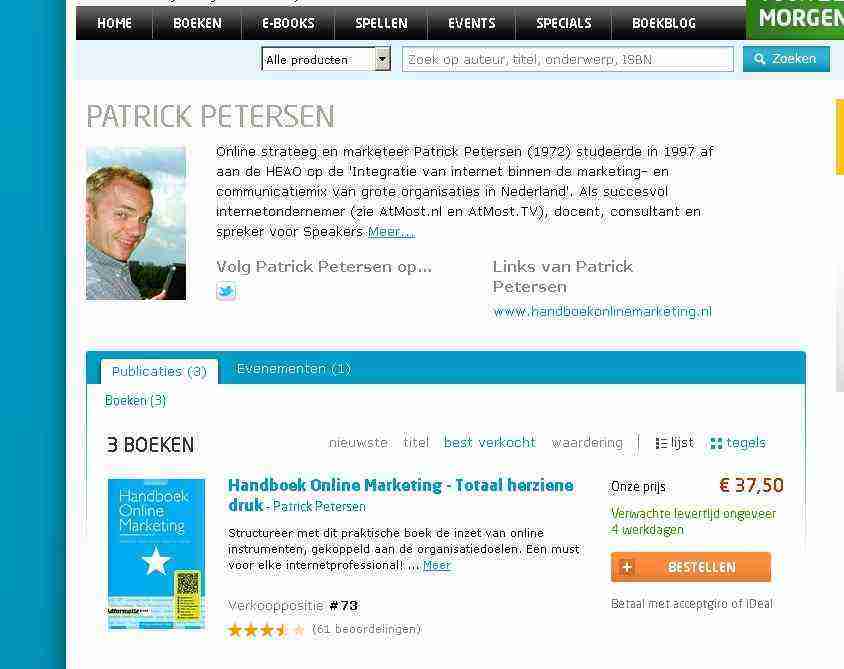
Task: Click the Zoeken search button
Action: pyautogui.click(x=786, y=59)
